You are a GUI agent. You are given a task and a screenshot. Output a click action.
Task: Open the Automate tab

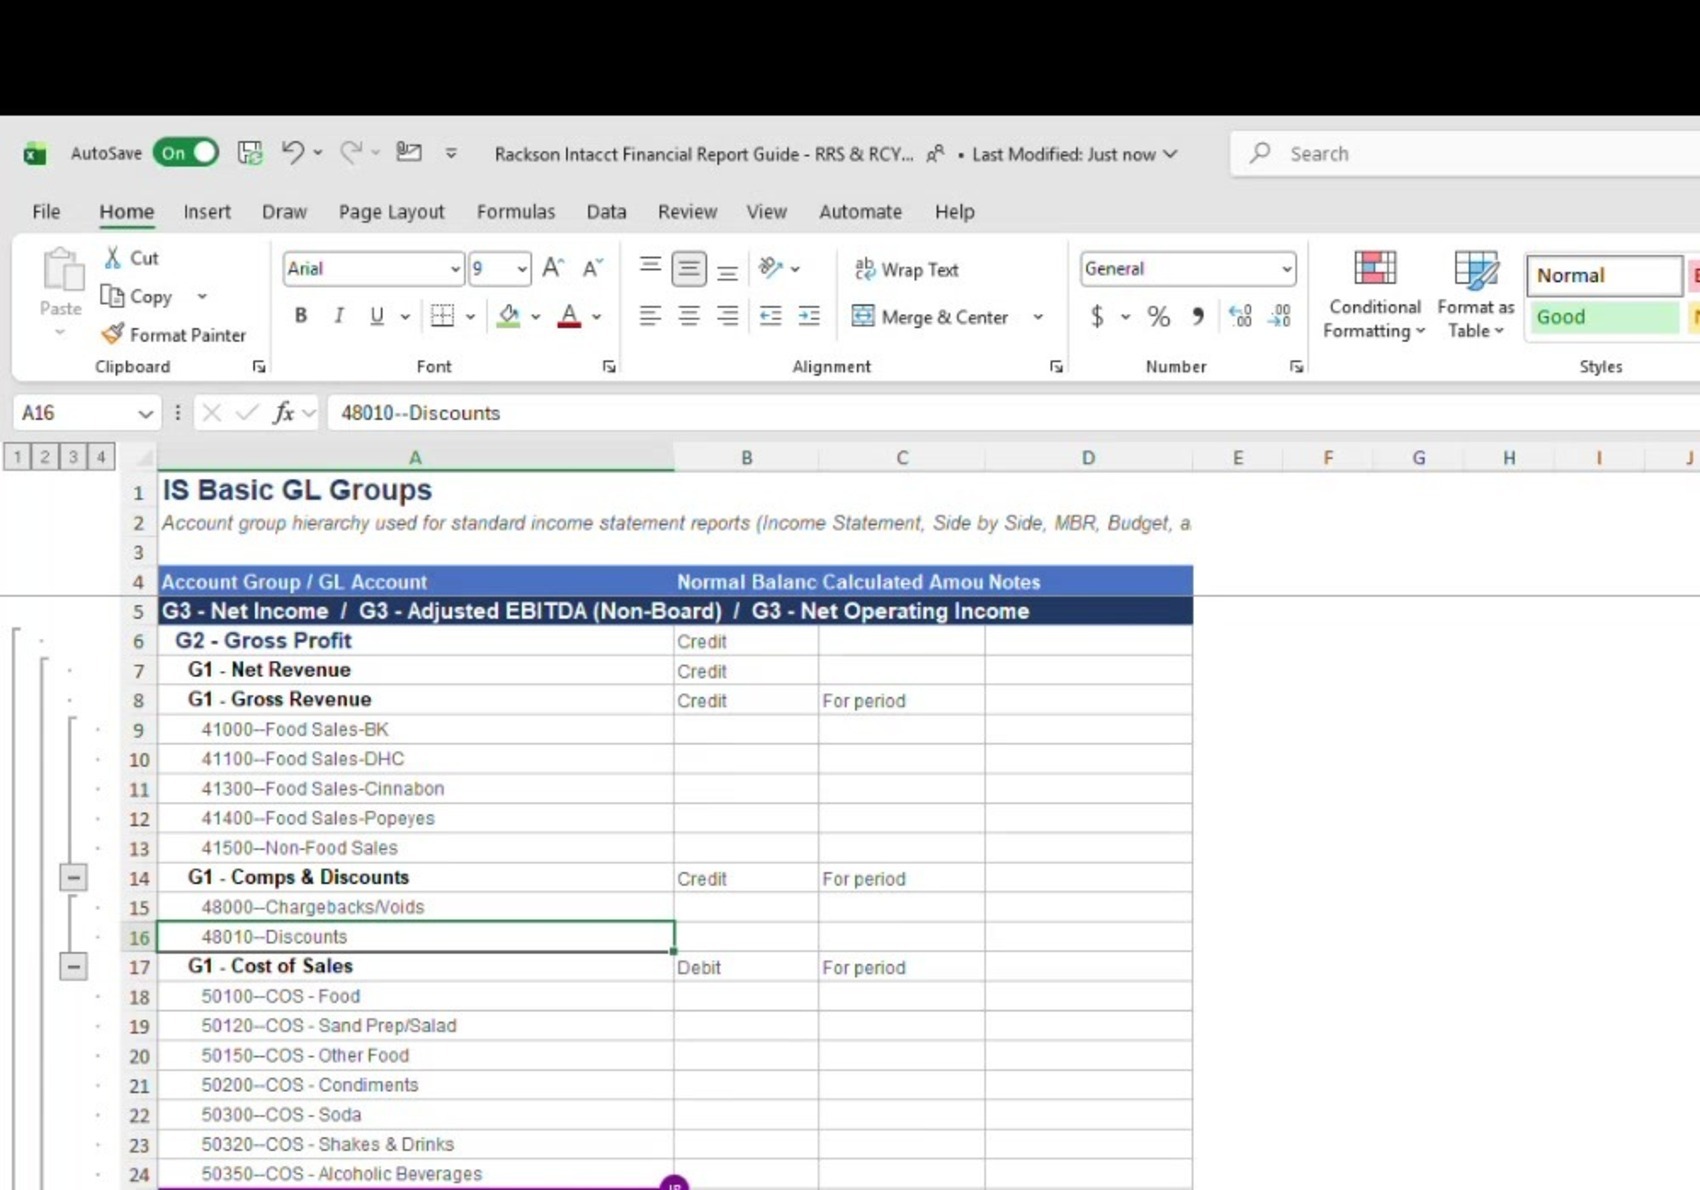(860, 211)
